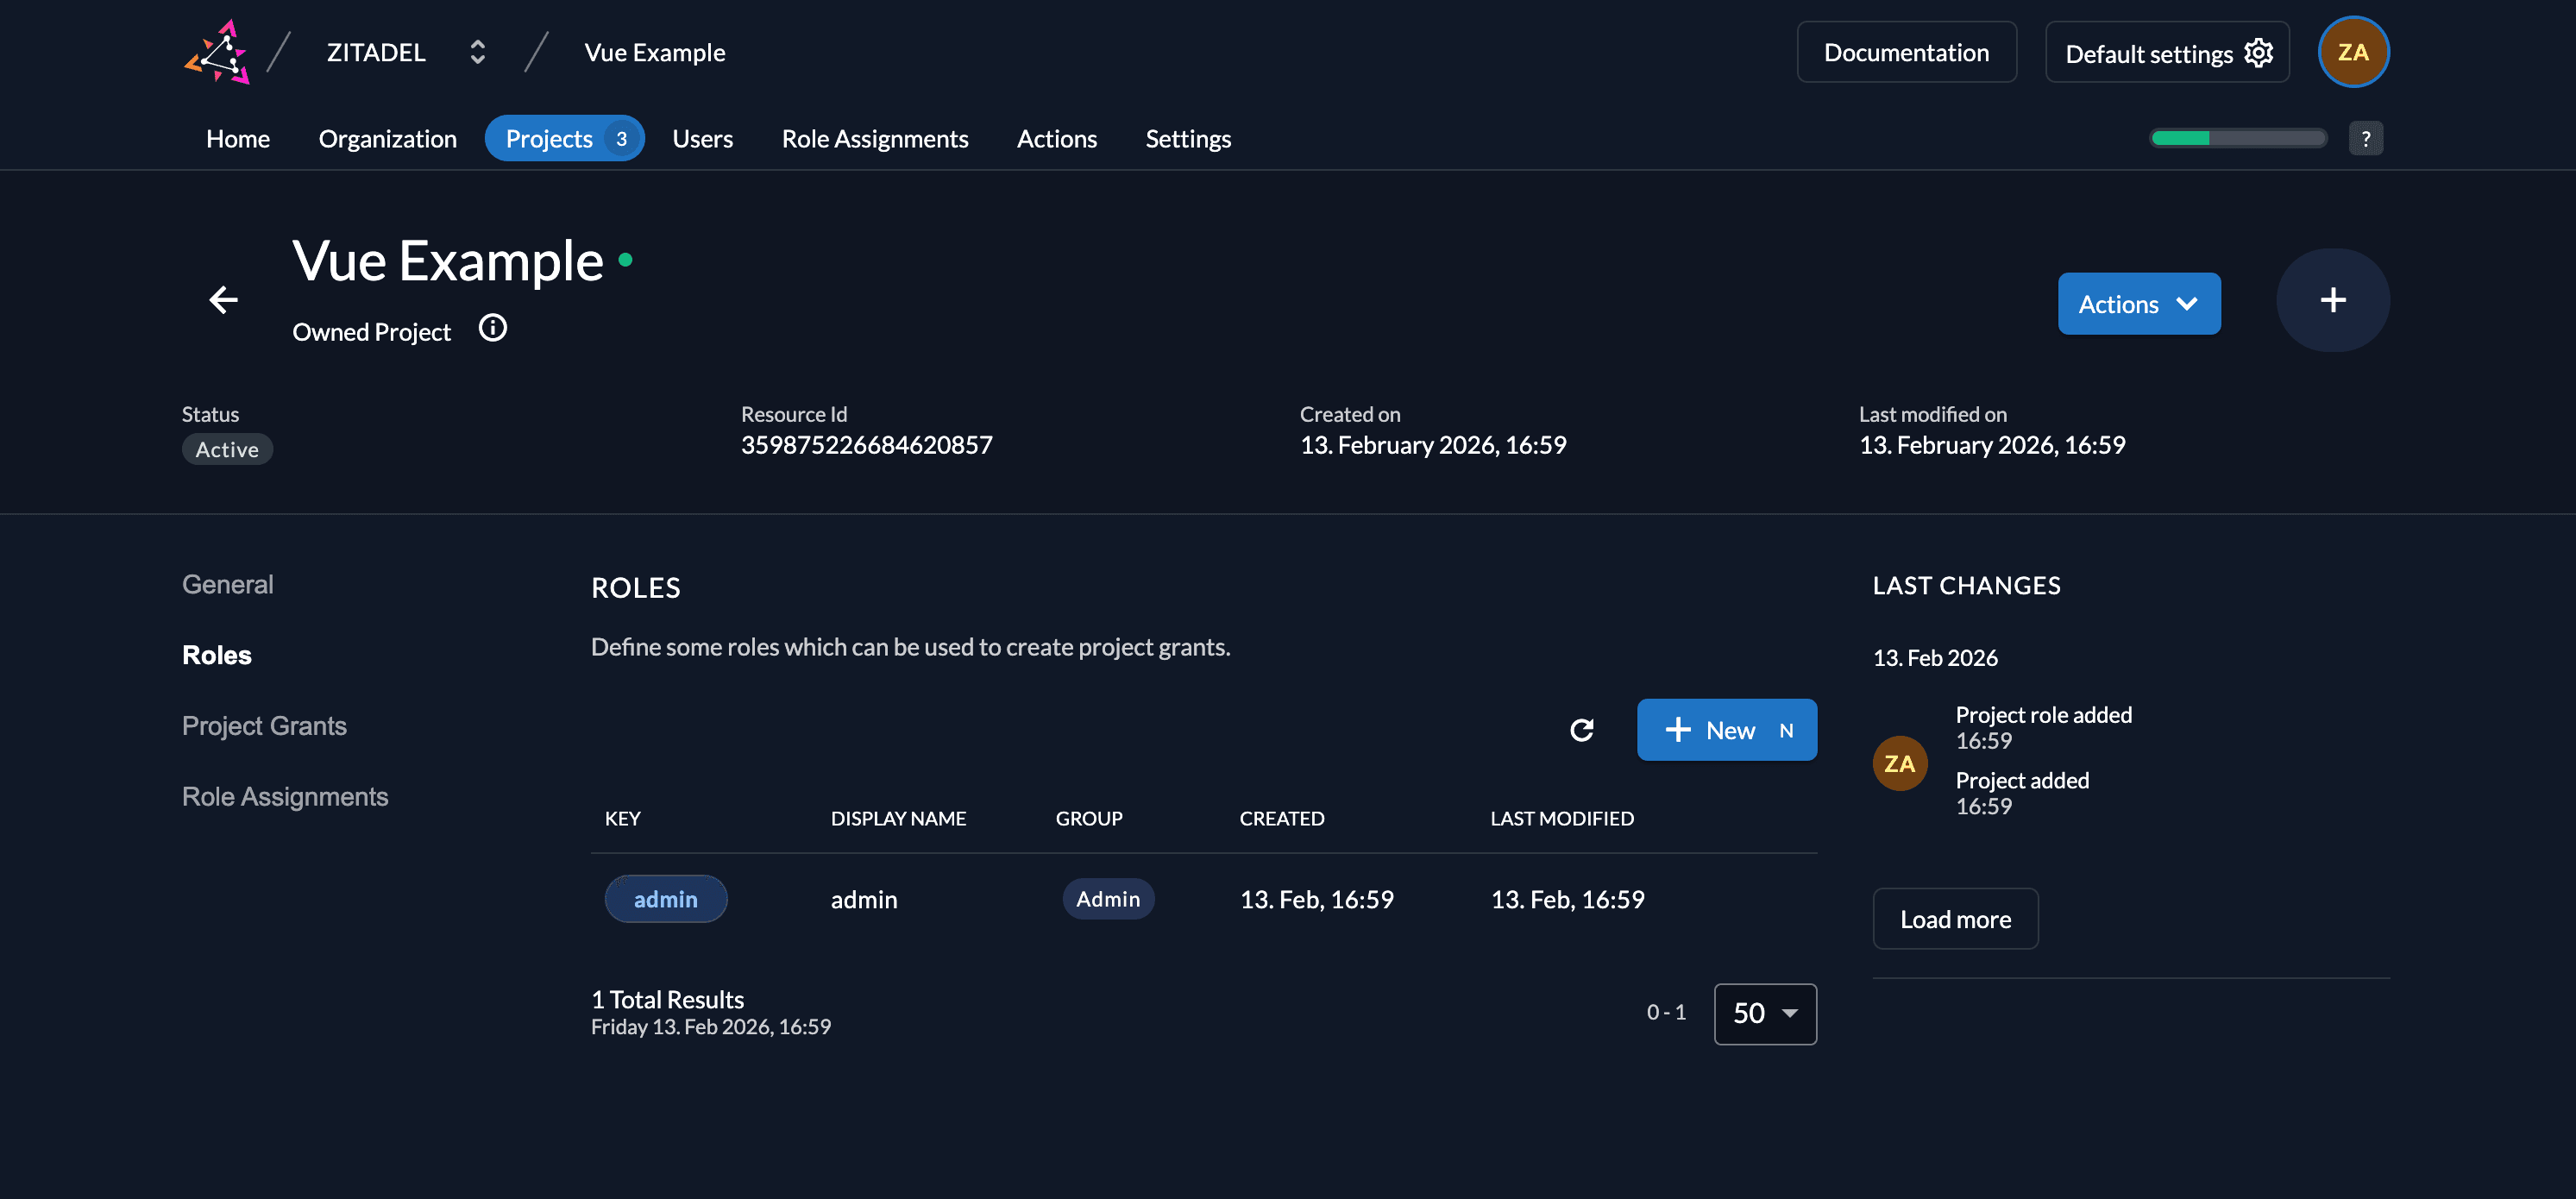The width and height of the screenshot is (2576, 1199).
Task: Click the New role button
Action: pos(1726,730)
